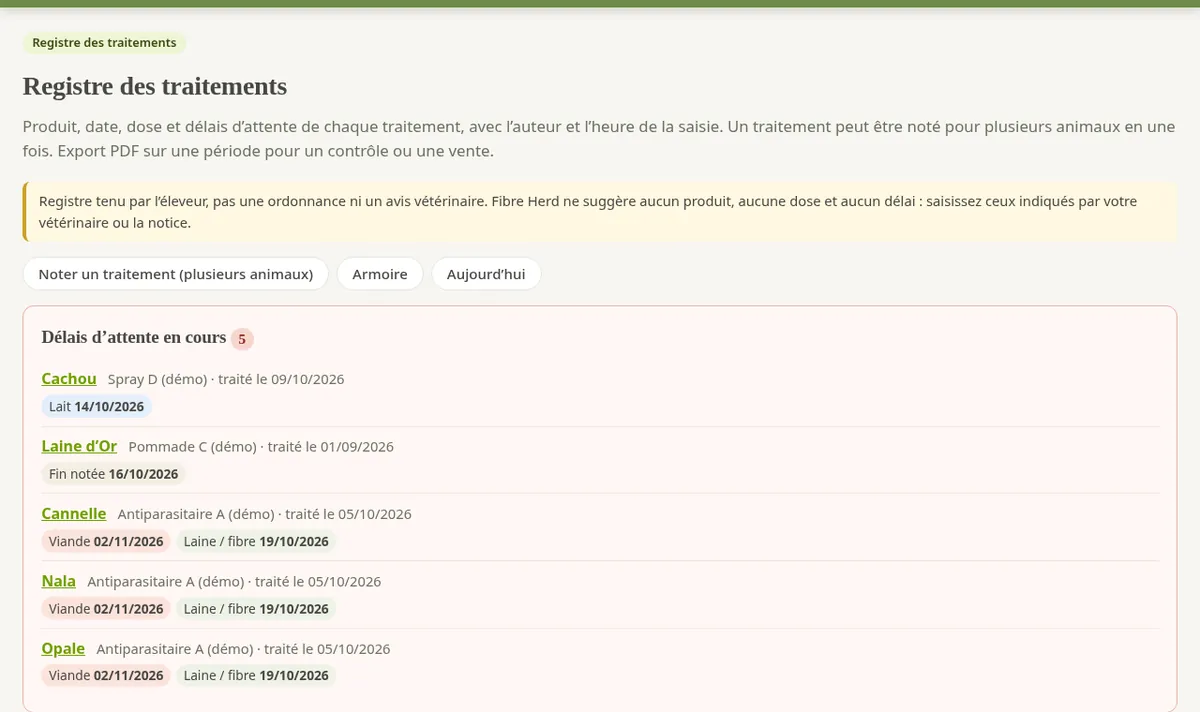Click 'Pommade C (démo) · traité le 01/09/2026'

[261, 447]
